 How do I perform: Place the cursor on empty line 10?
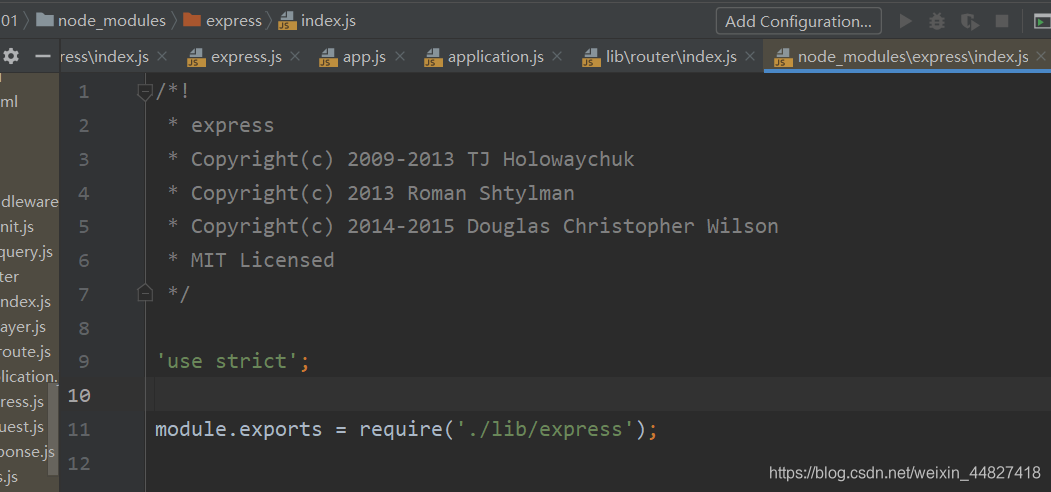[x=598, y=394]
